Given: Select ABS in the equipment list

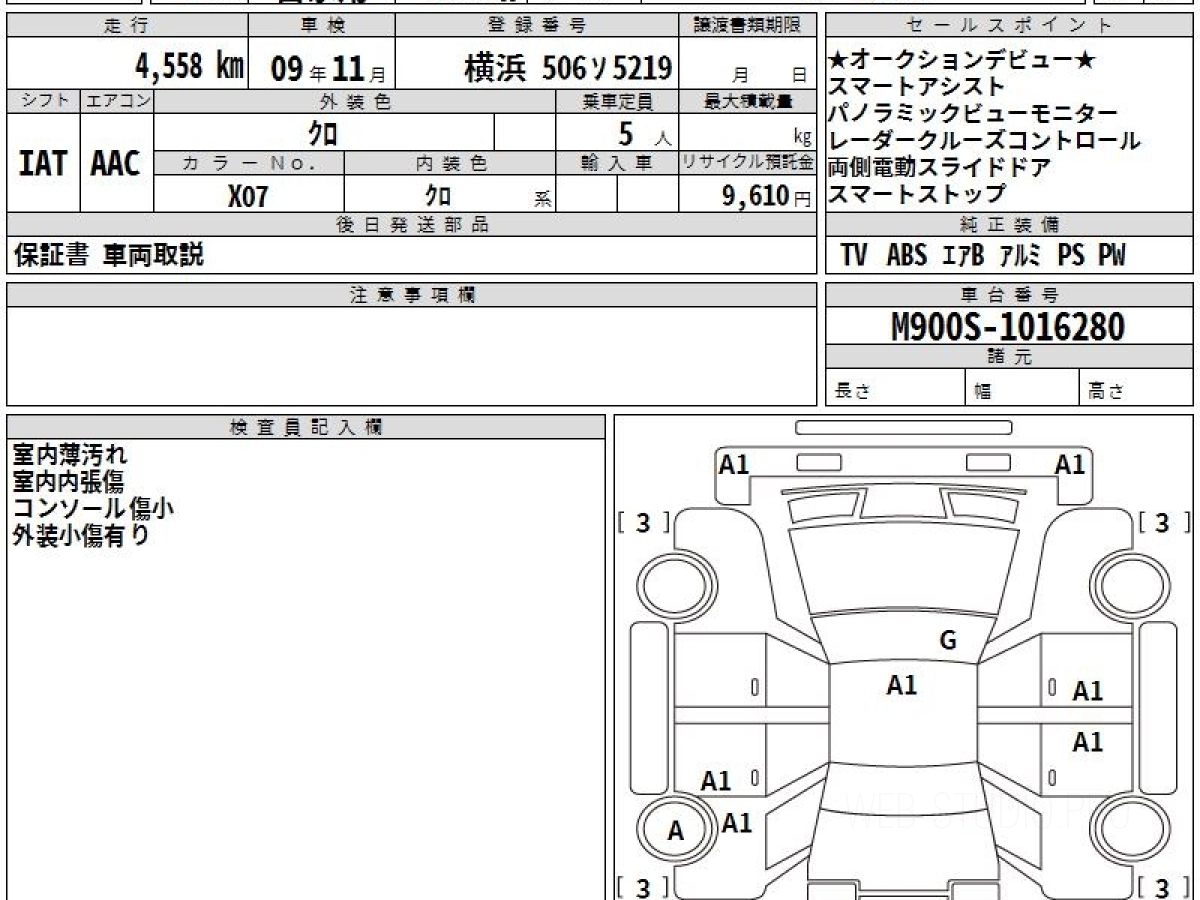Looking at the screenshot, I should click(907, 255).
